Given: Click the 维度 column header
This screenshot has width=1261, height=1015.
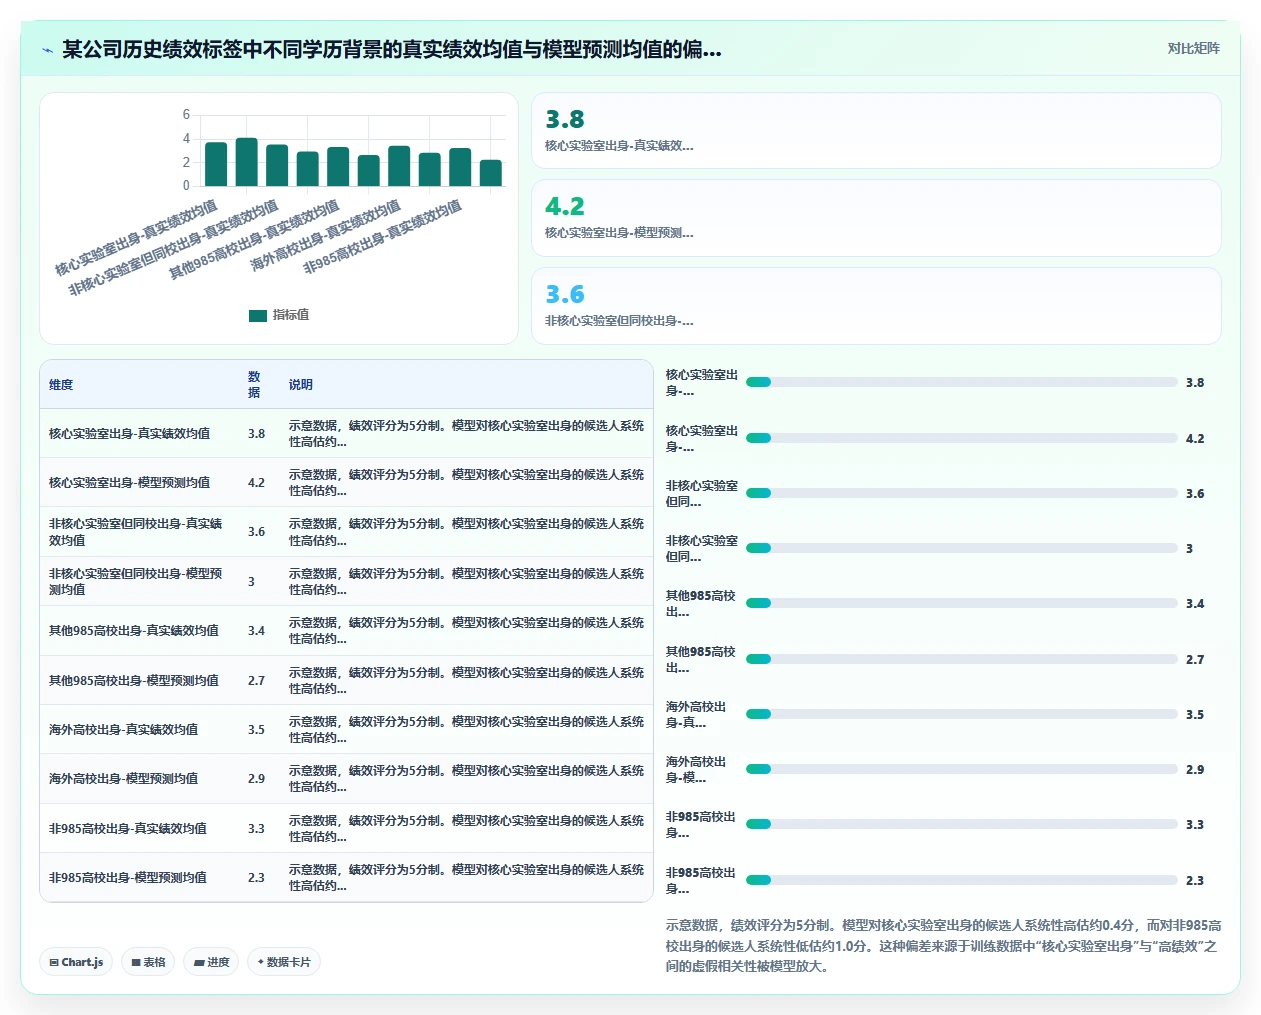Looking at the screenshot, I should coord(61,385).
